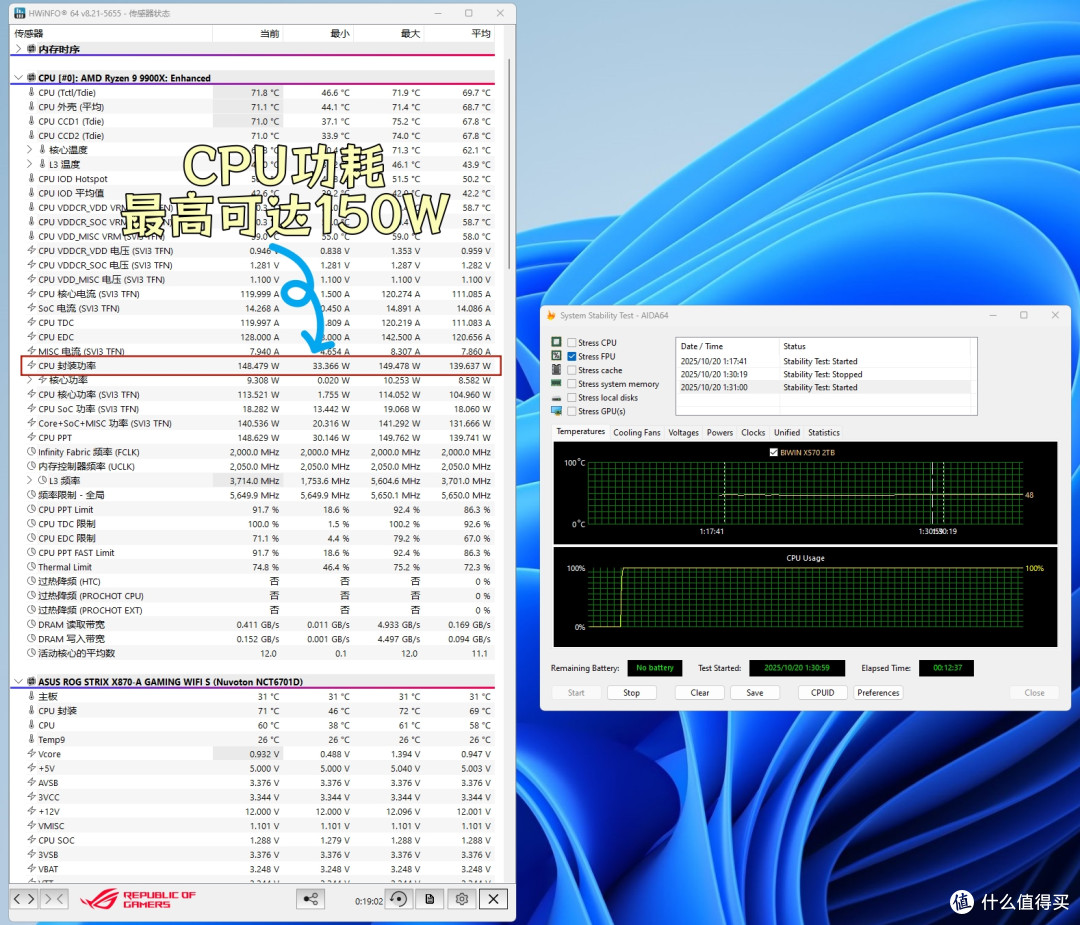Open the Statistics tab
Screen dimensions: 1080x925
coord(824,433)
